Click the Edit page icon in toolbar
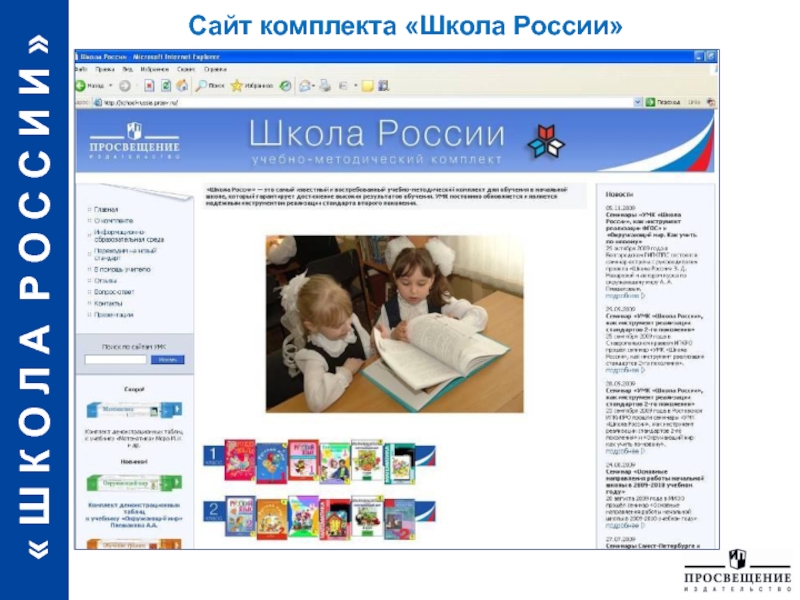The image size is (800, 600). point(343,86)
